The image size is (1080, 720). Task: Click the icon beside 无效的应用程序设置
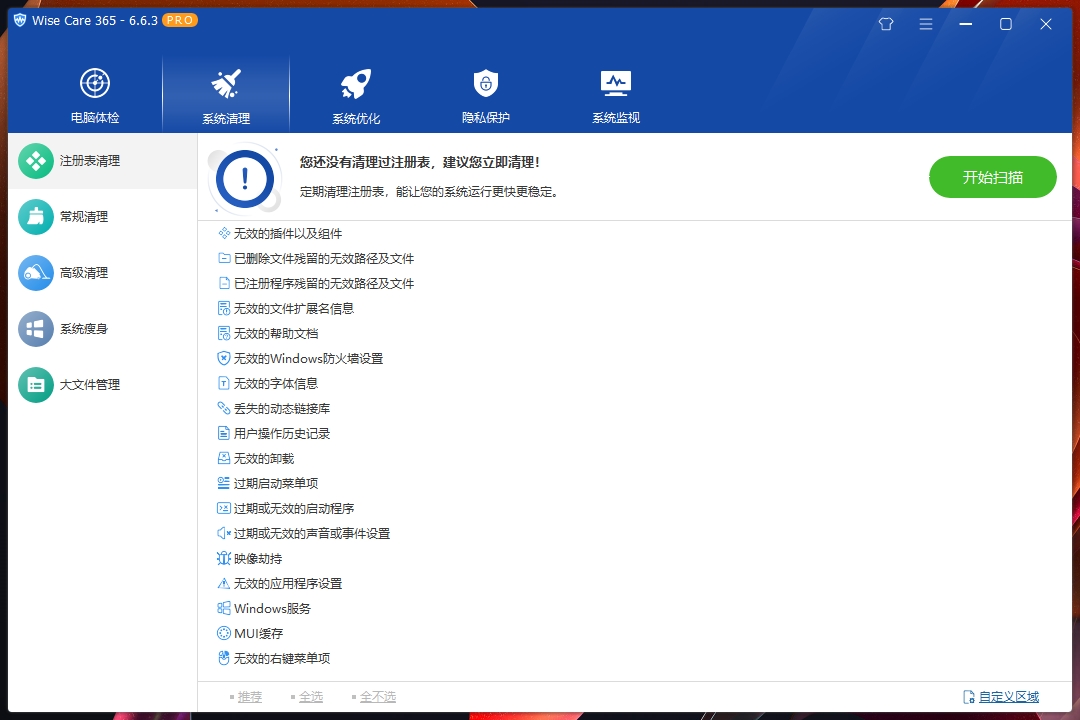tap(224, 584)
